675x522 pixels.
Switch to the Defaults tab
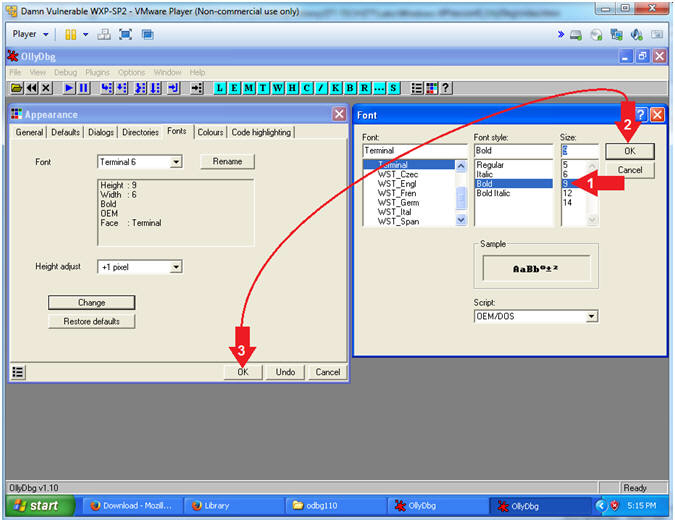point(65,133)
